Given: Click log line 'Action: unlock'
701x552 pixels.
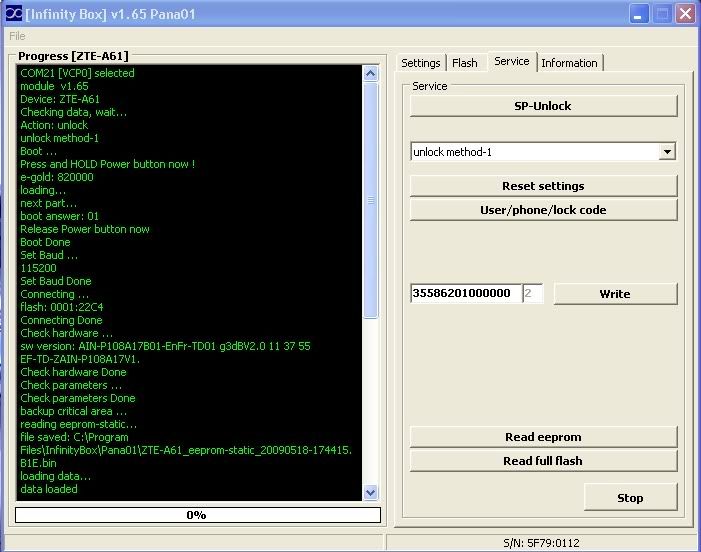Looking at the screenshot, I should (x=54, y=125).
